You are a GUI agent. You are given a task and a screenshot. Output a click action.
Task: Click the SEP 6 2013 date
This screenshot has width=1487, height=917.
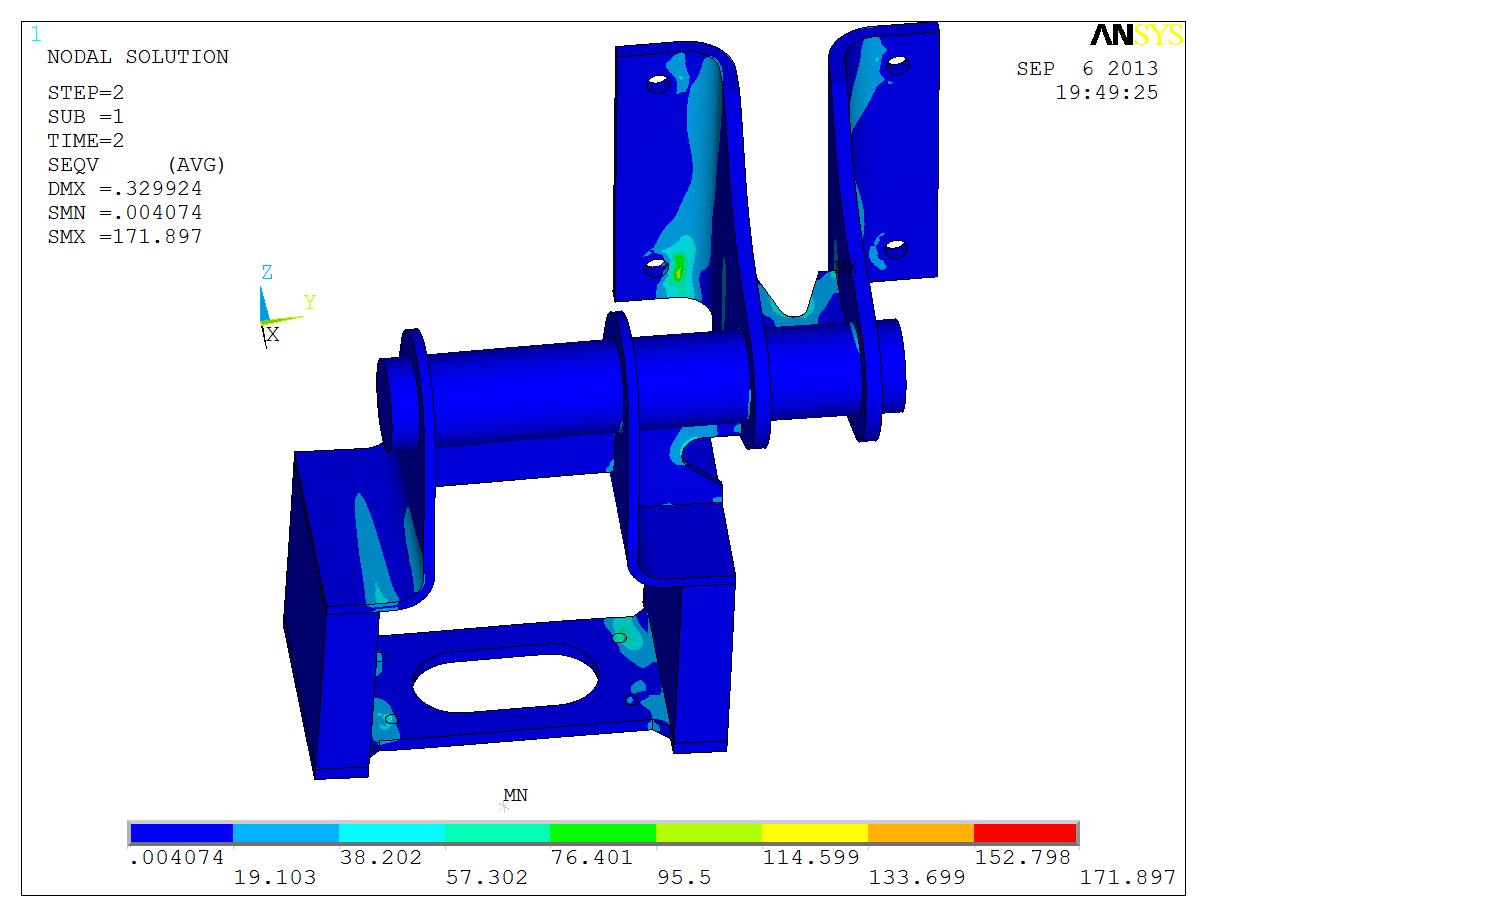pos(1087,69)
